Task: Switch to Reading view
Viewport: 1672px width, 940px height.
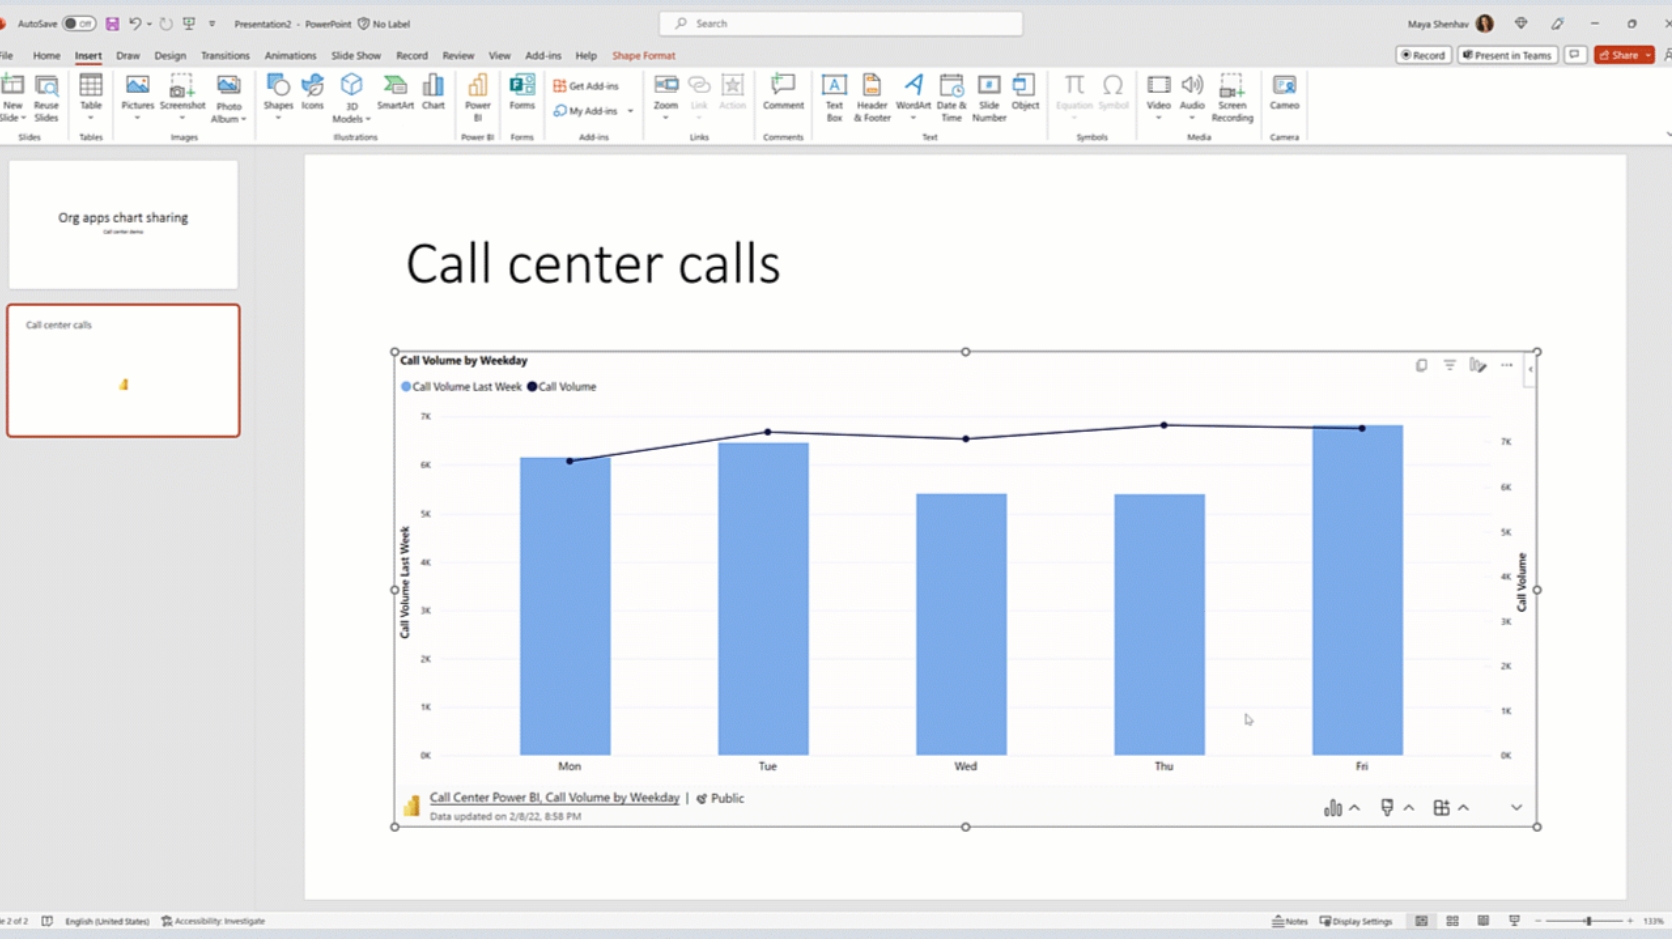Action: (x=1483, y=921)
